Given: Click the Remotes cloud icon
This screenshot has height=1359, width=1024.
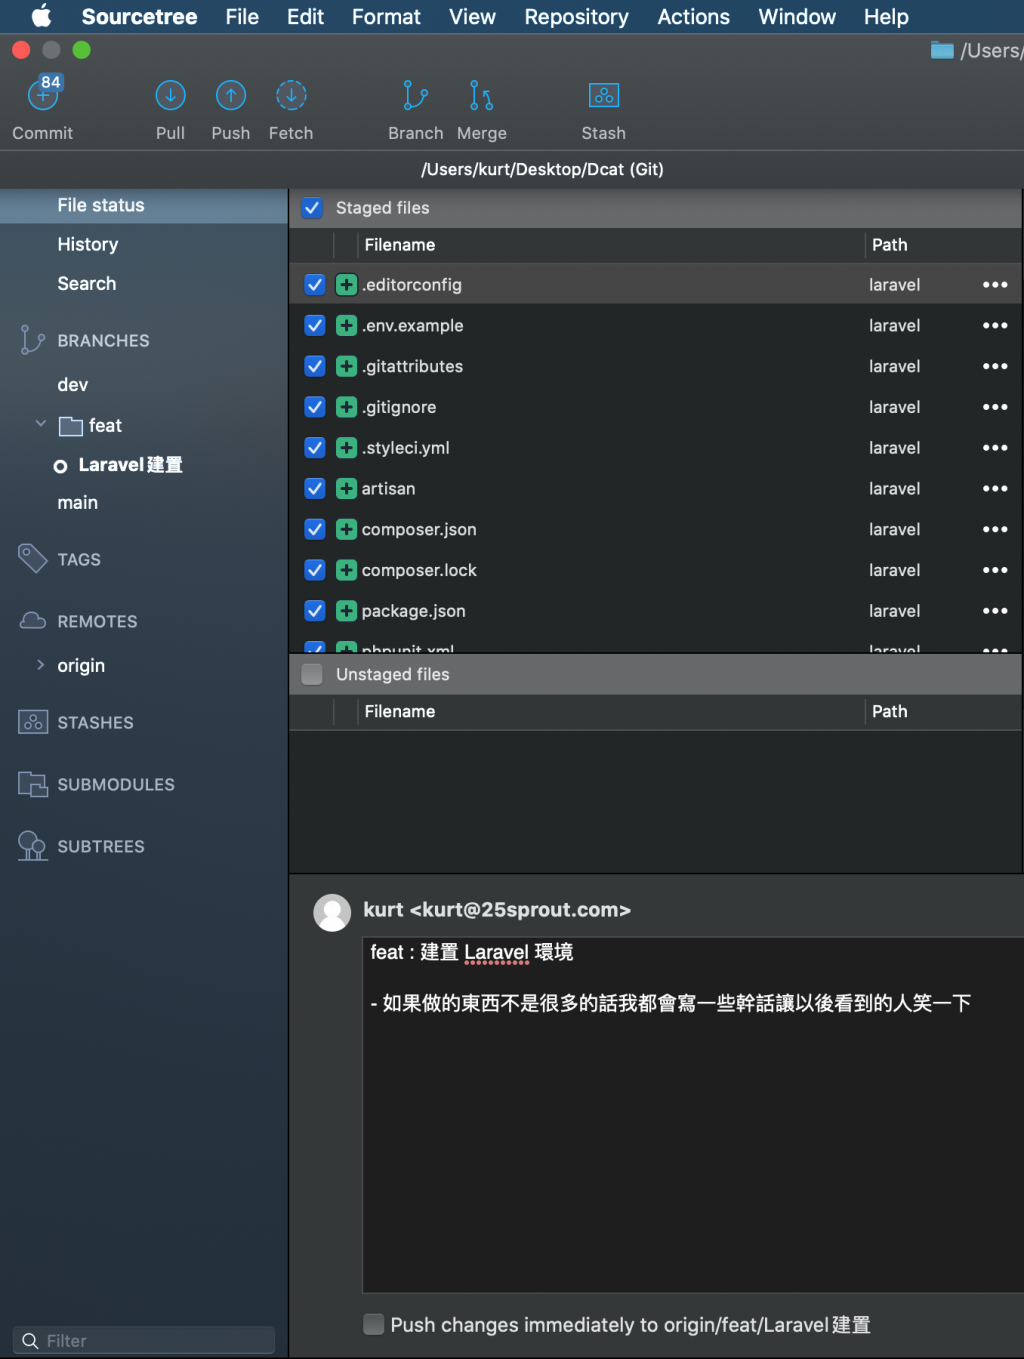Looking at the screenshot, I should pyautogui.click(x=33, y=621).
